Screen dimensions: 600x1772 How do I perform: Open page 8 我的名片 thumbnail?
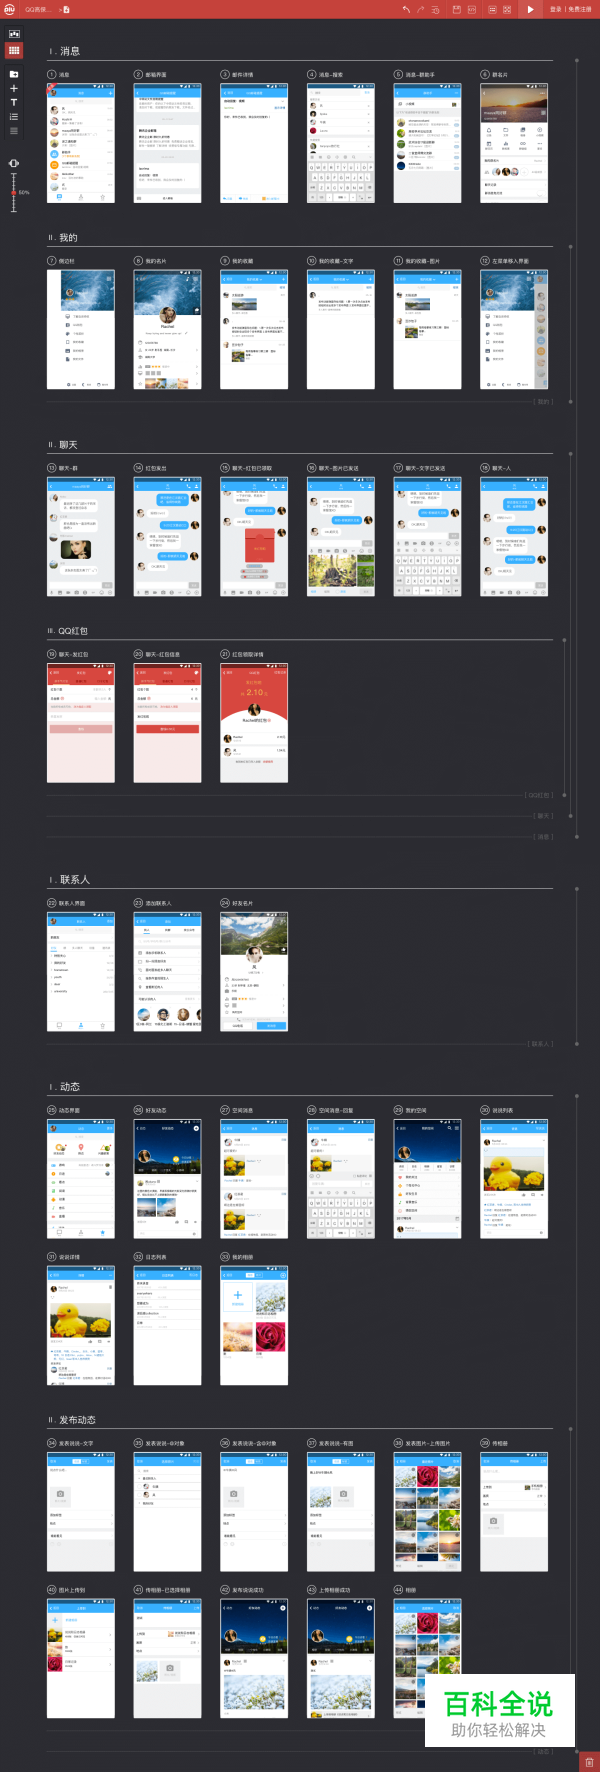(x=168, y=329)
